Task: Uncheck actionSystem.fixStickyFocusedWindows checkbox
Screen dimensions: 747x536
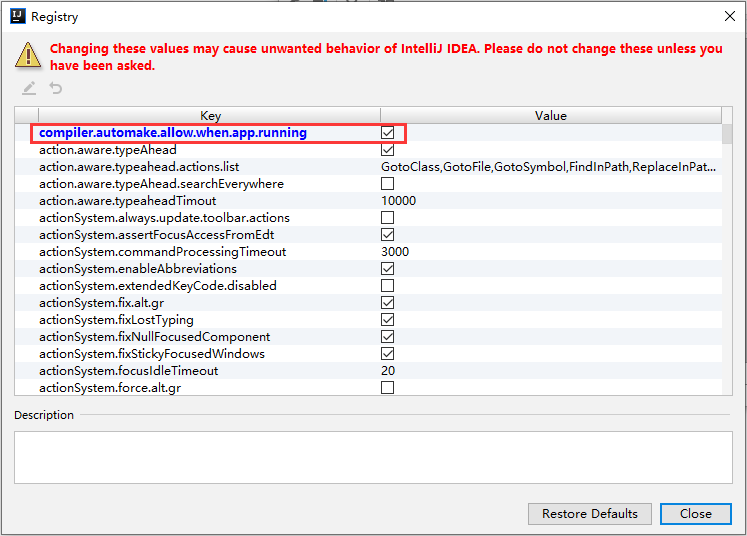Action: click(387, 354)
